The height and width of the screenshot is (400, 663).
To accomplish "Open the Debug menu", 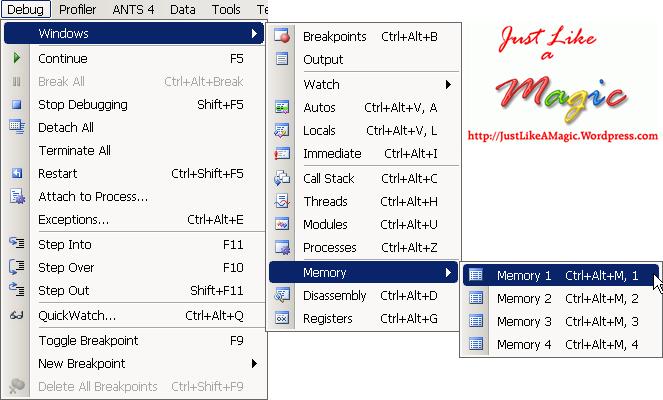I will [25, 9].
